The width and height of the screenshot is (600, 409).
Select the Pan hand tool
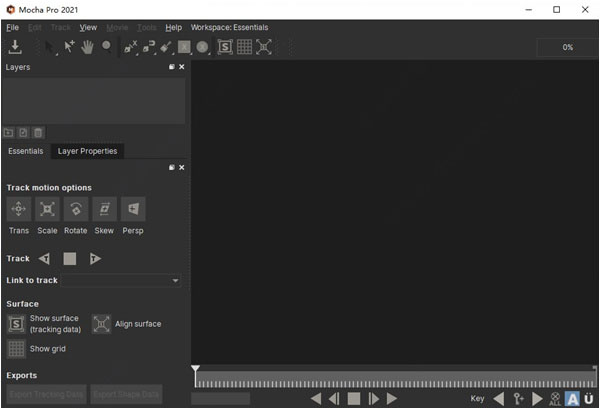pyautogui.click(x=87, y=47)
